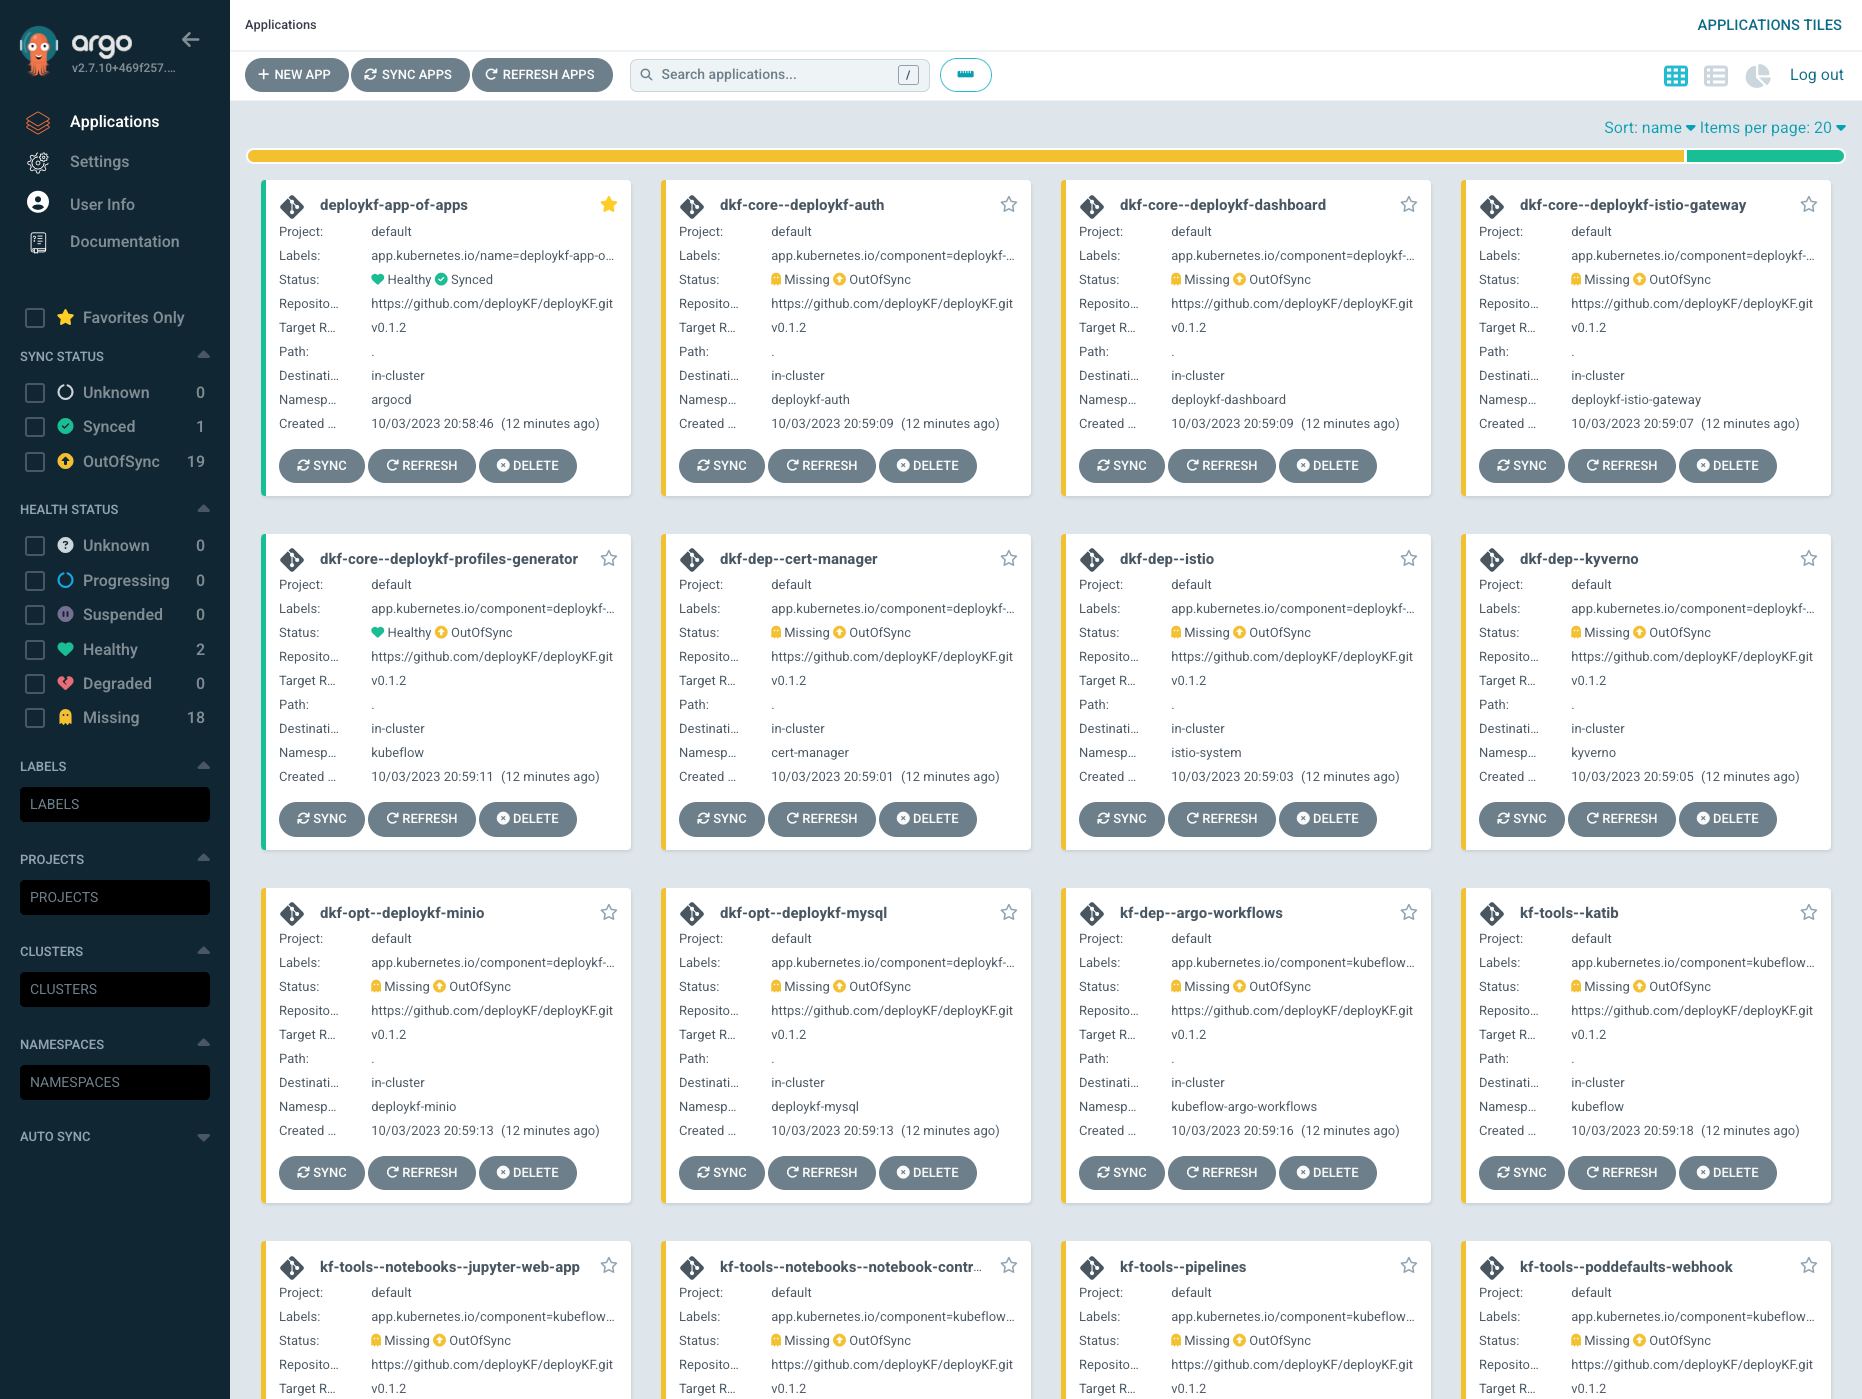Star the kf-dep--argo-workflows application
Viewport: 1862px width, 1399px height.
click(1409, 913)
